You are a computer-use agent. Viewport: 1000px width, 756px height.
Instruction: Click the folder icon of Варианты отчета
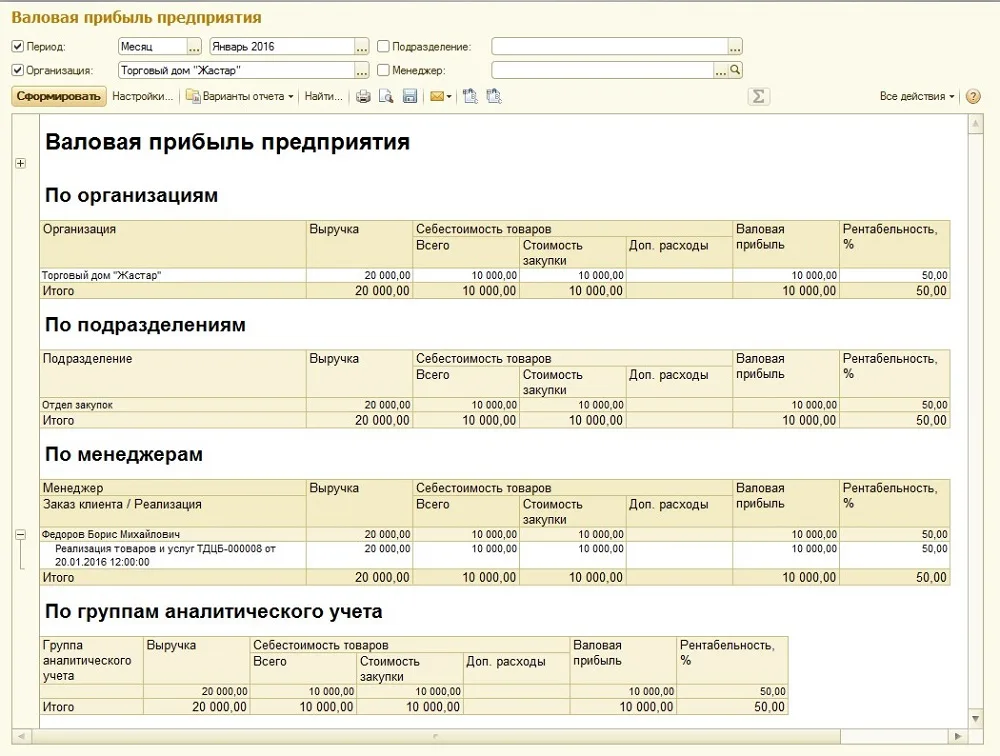tap(193, 96)
